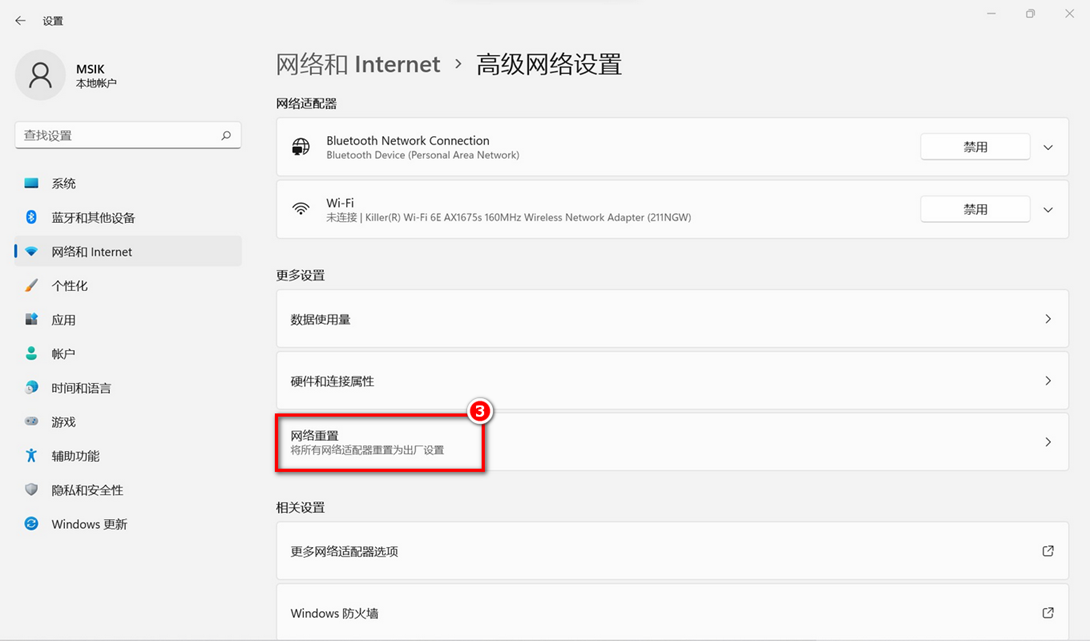Expand the Wi-Fi adapter details chevron
The height and width of the screenshot is (641, 1090).
pos(1047,210)
